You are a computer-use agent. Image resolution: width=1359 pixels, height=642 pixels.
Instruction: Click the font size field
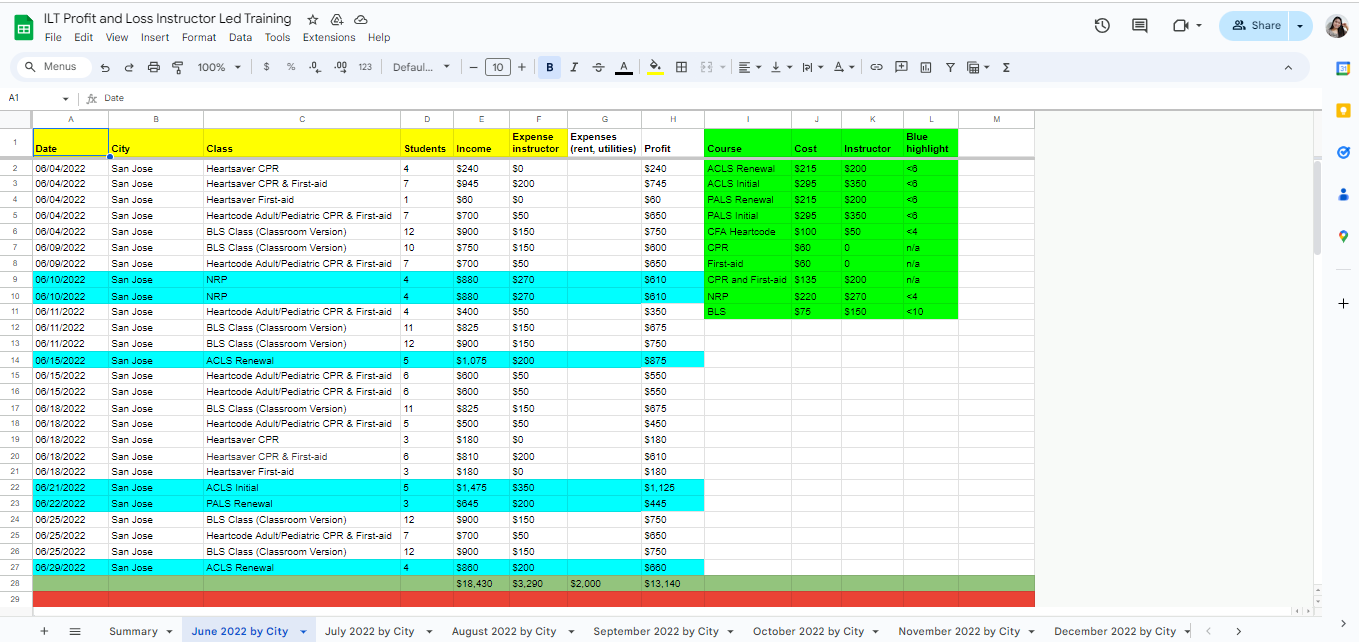click(497, 67)
